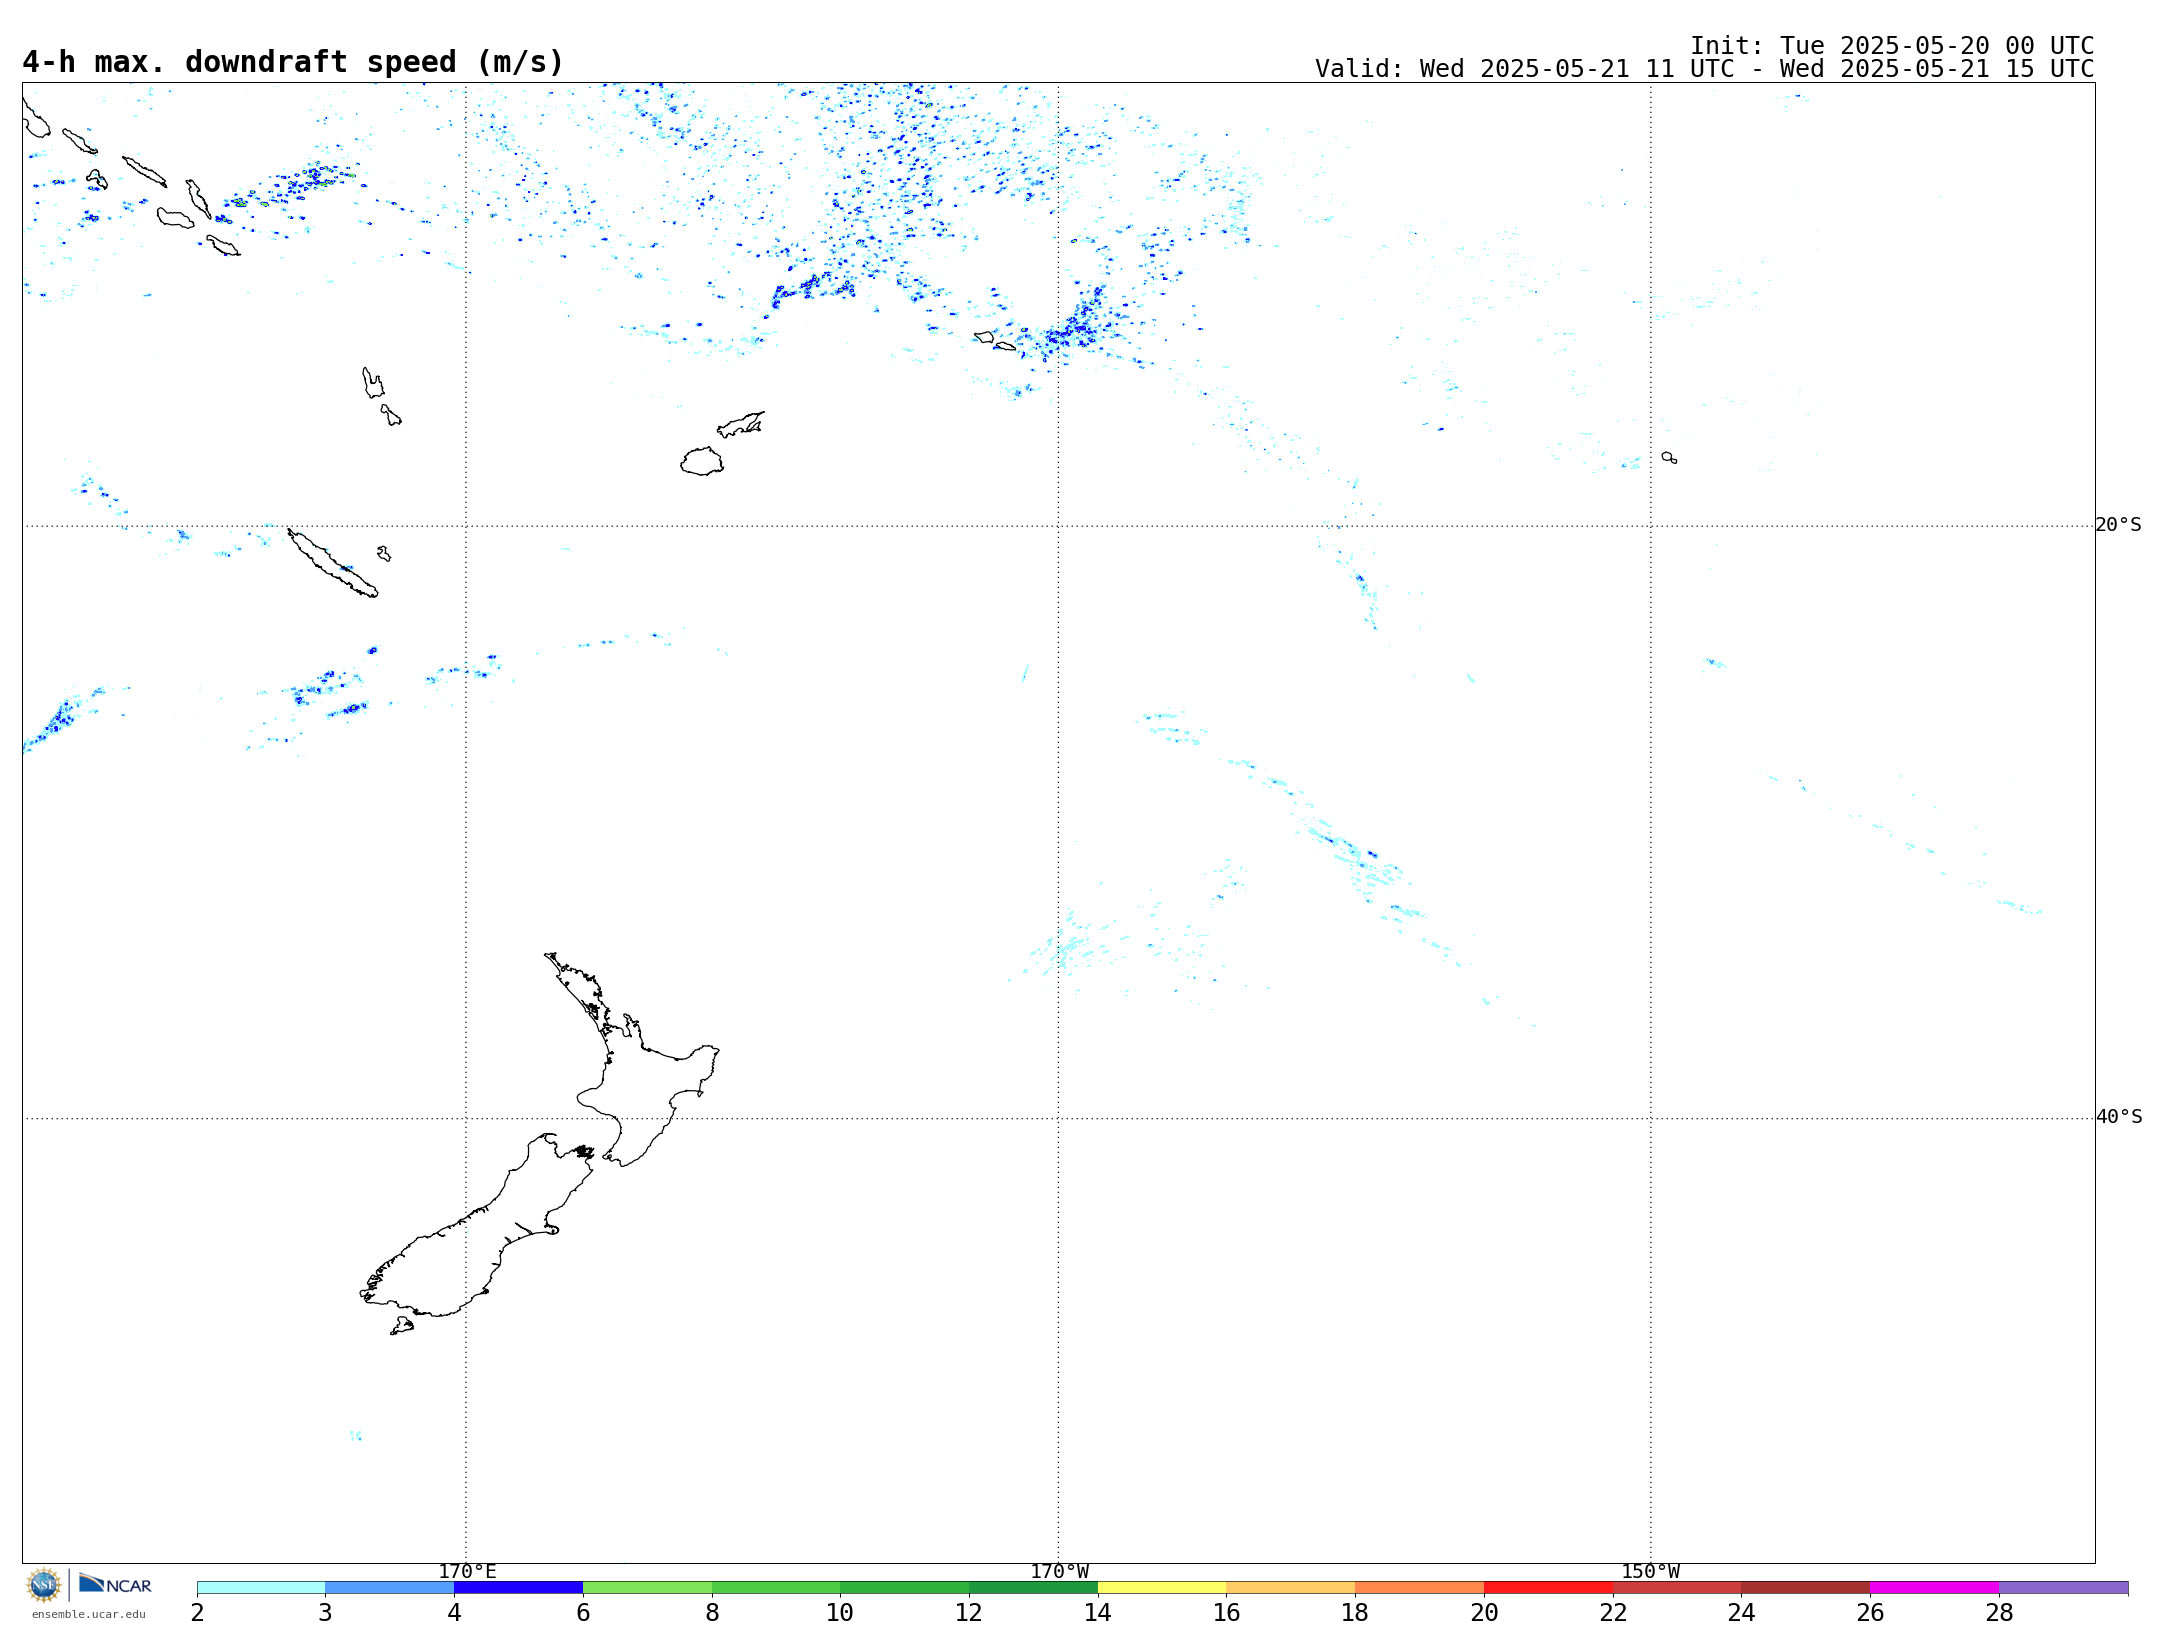Click colorbar tick label 20
This screenshot has width=2160, height=1626.
(1484, 1612)
